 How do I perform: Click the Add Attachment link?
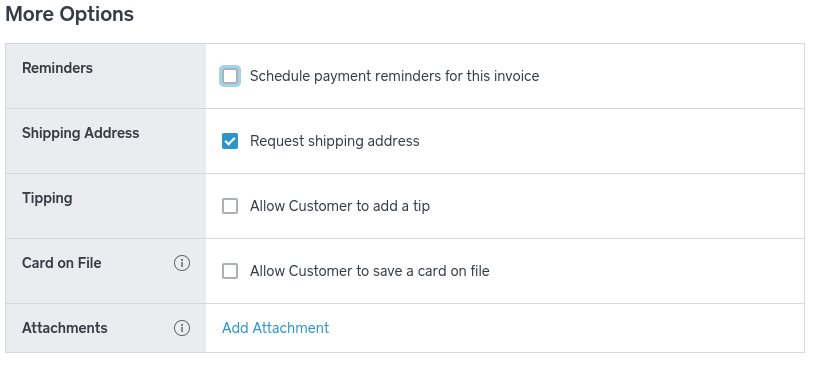275,328
